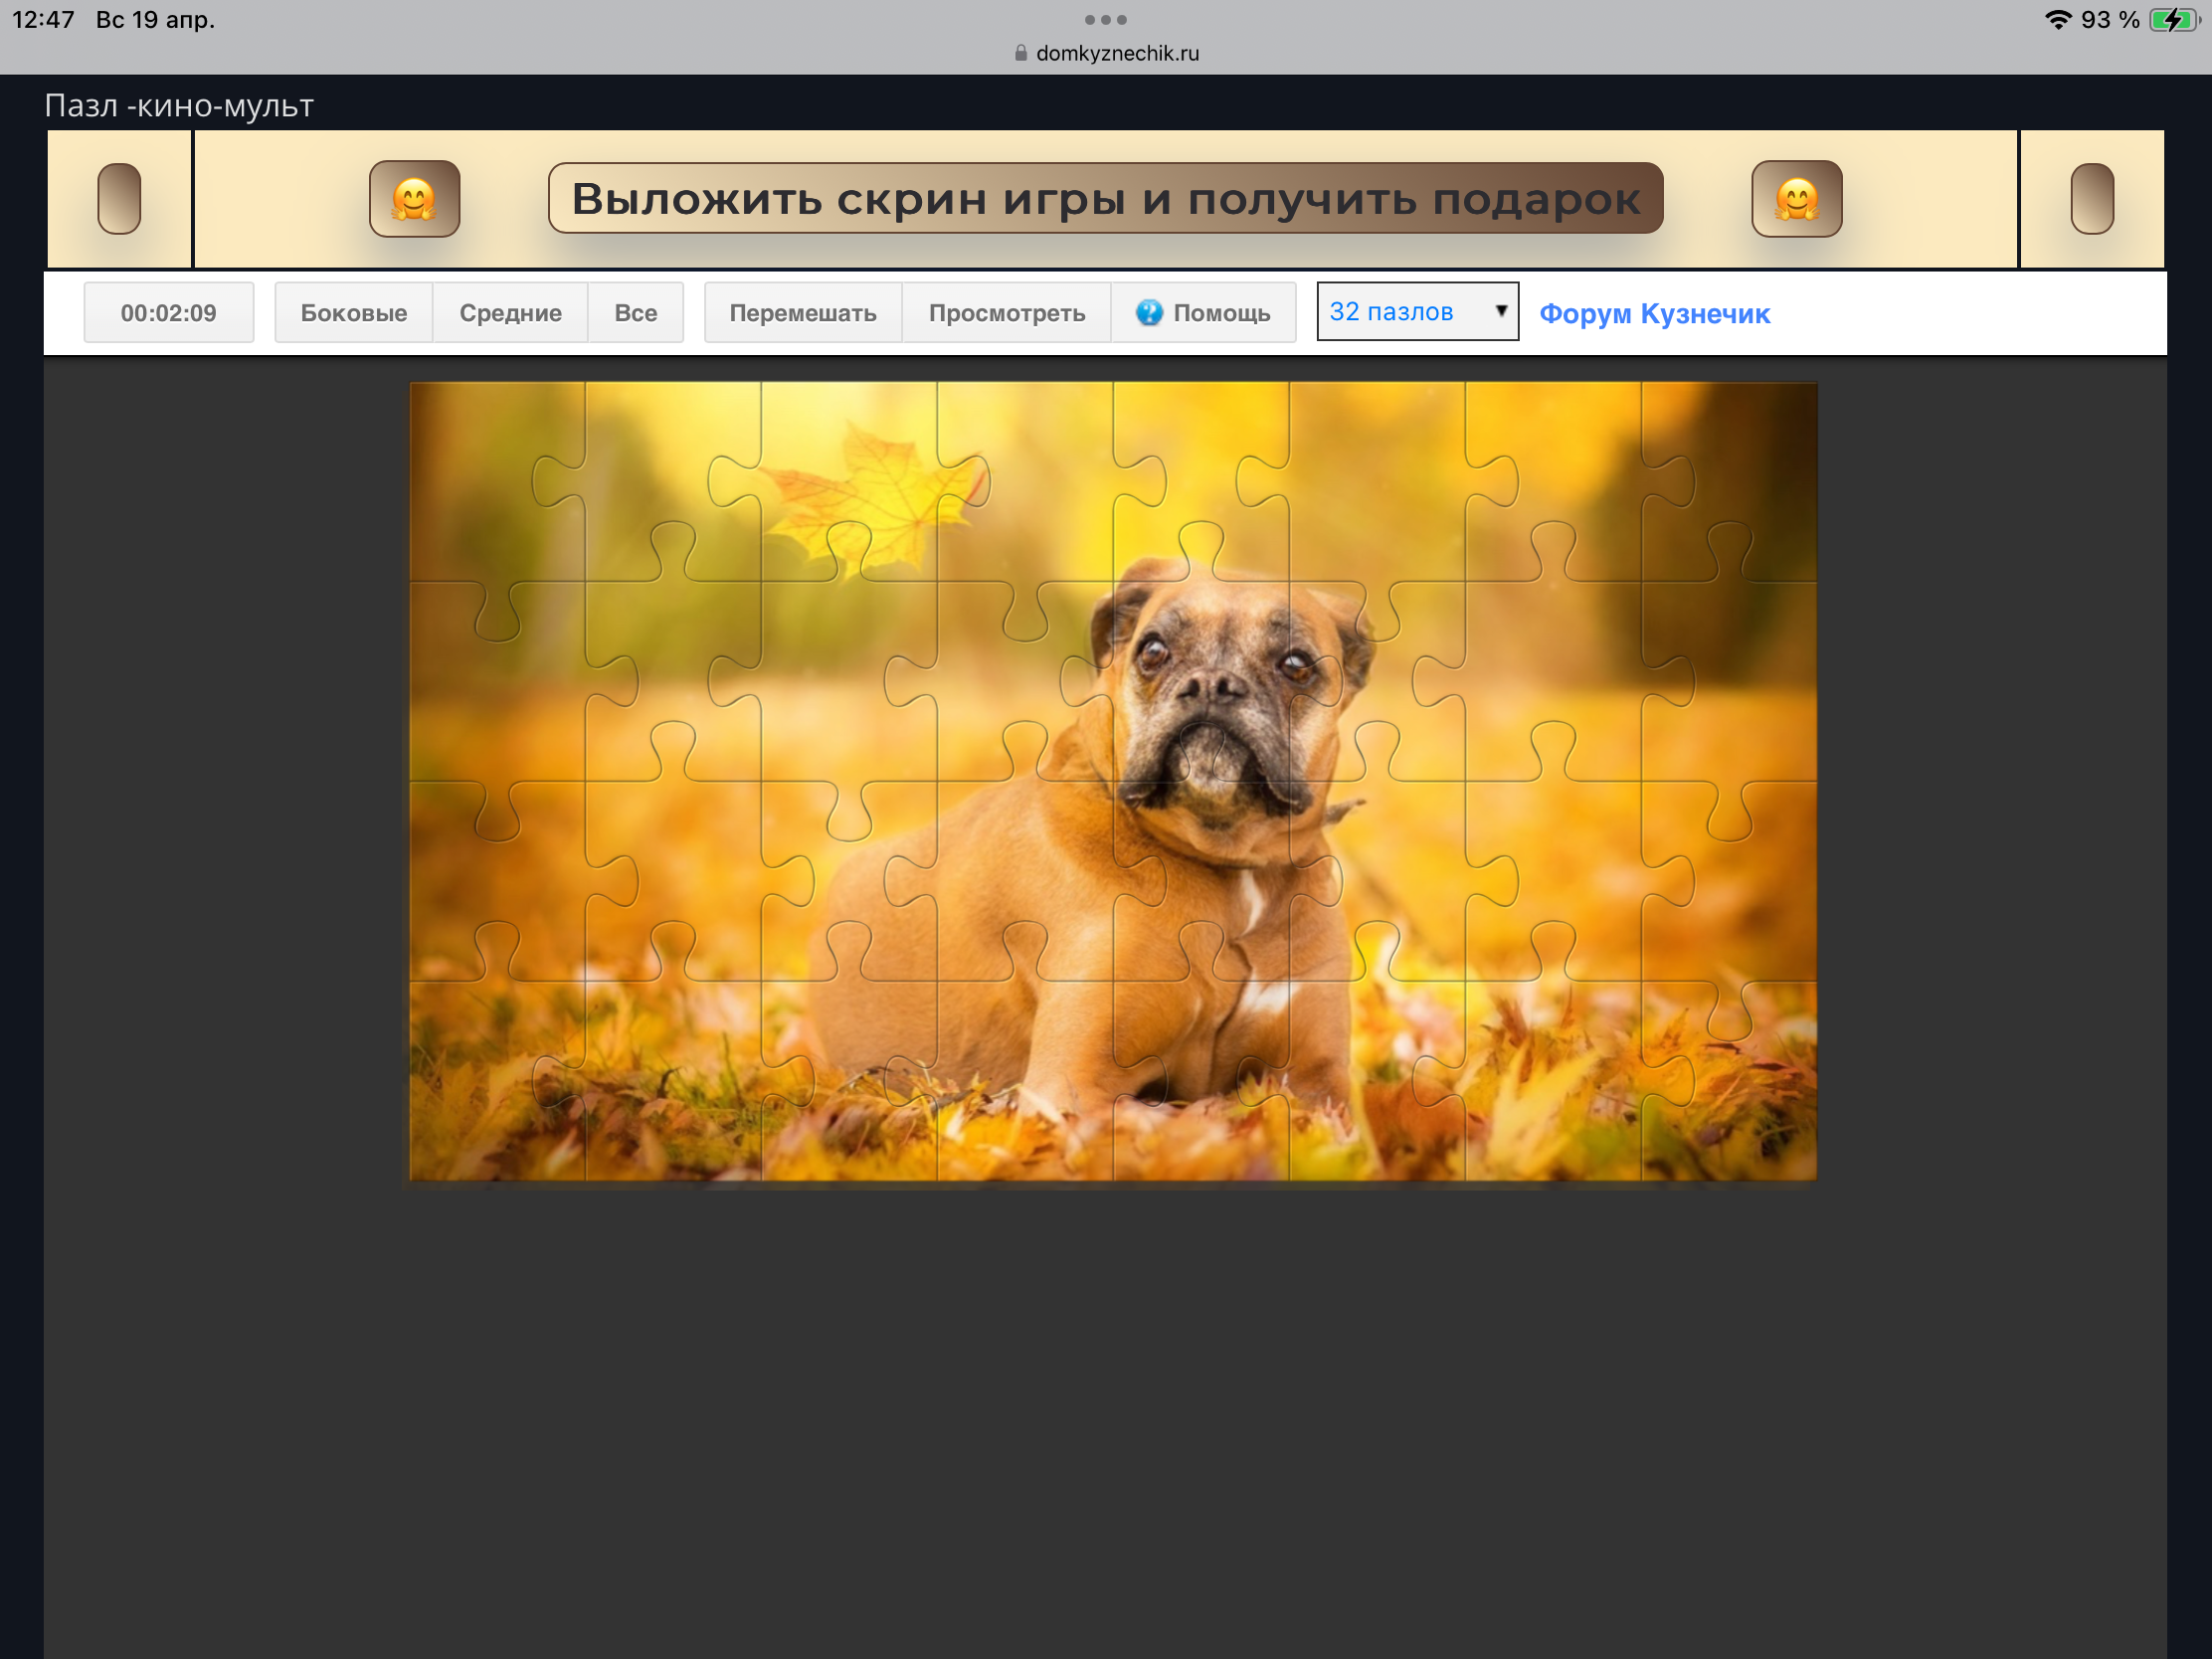Show only Боковые edge pieces
The image size is (2212, 1659).
pyautogui.click(x=353, y=313)
